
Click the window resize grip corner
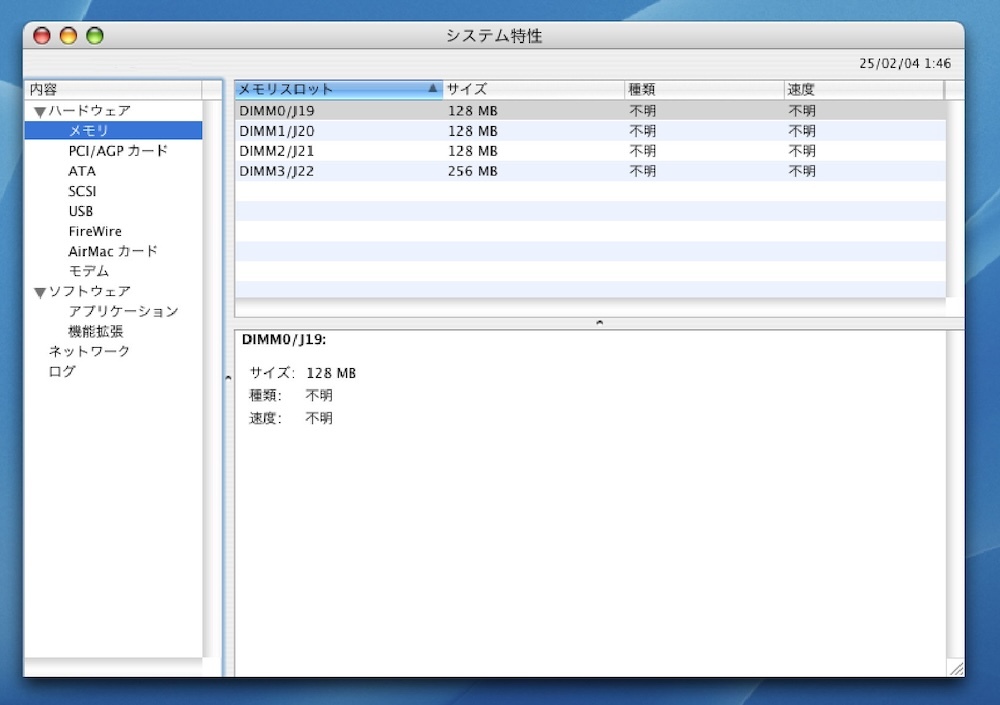click(955, 668)
